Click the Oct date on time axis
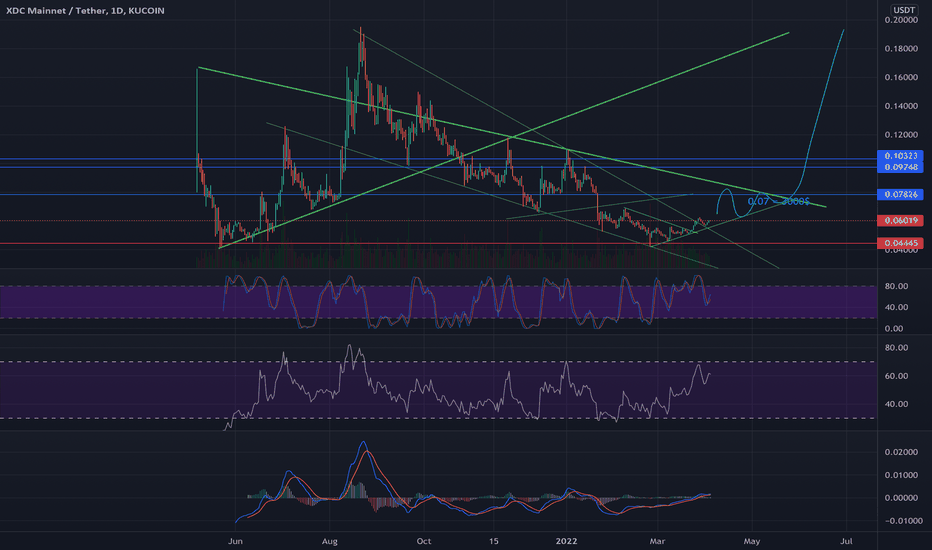Screen dimensions: 932x550 coord(424,541)
